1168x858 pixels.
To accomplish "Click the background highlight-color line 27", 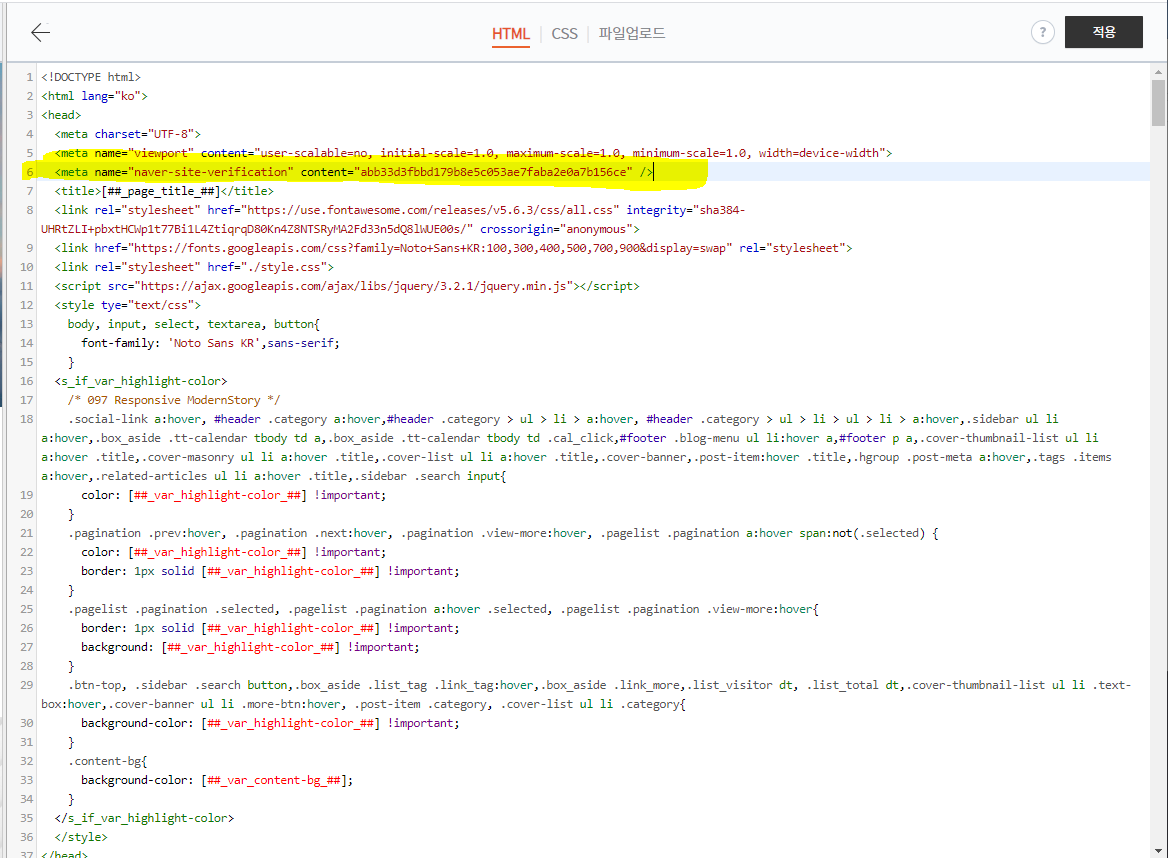I will pos(250,647).
